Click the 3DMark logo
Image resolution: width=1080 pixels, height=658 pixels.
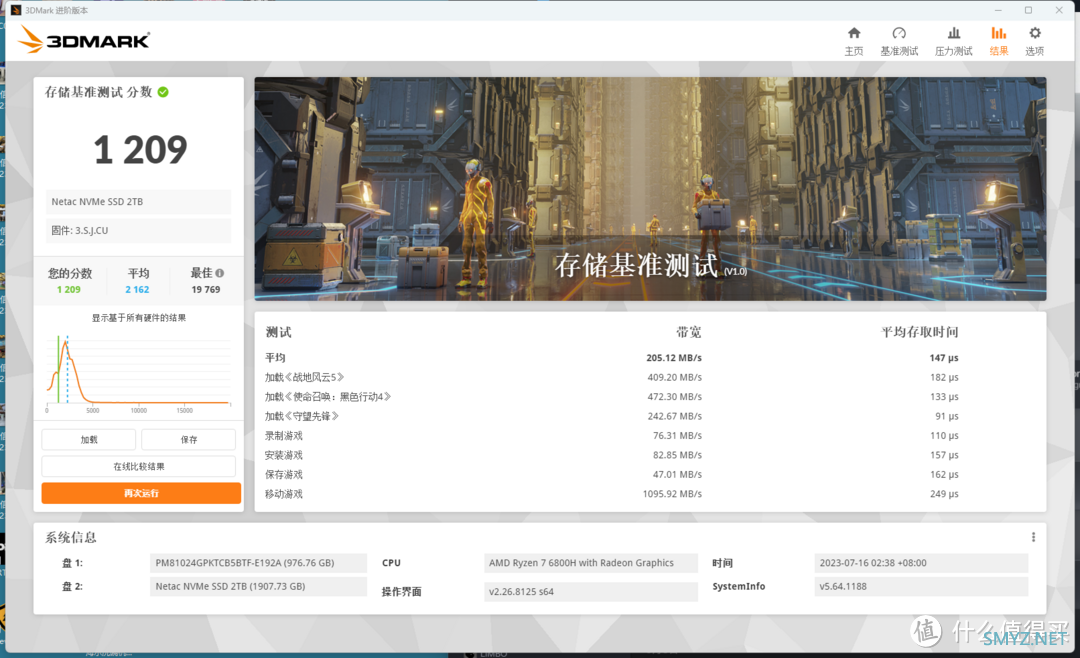tap(83, 40)
